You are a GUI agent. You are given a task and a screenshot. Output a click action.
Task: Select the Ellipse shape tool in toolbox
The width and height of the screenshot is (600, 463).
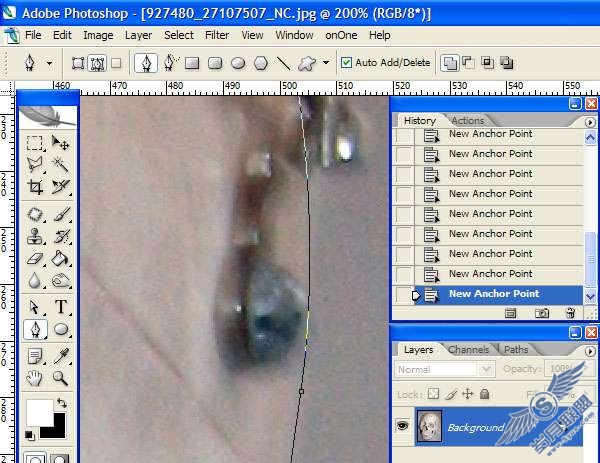coord(60,329)
